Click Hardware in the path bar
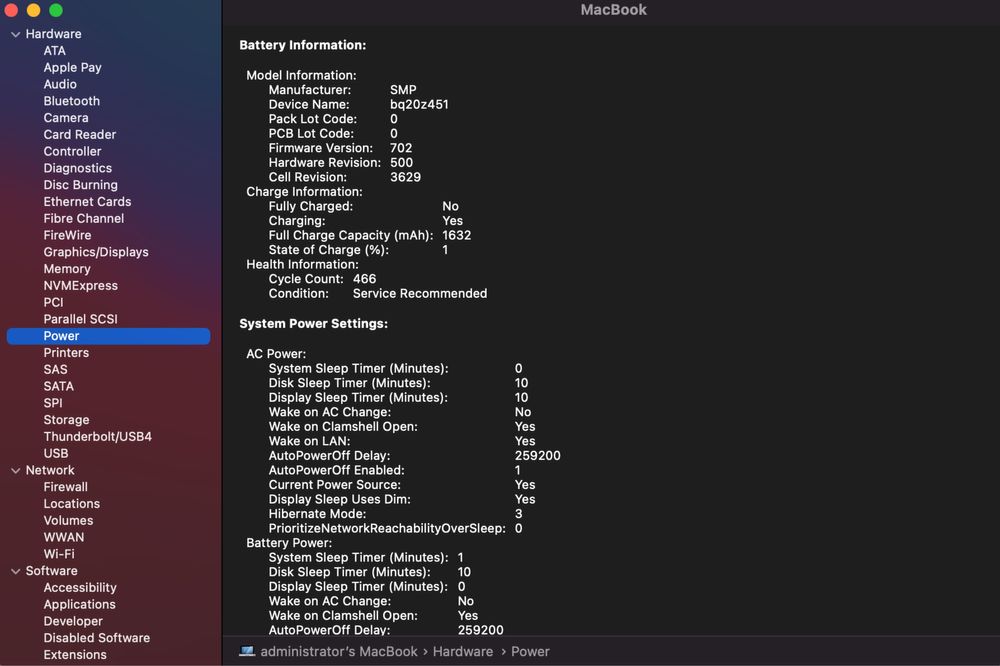1000x666 pixels. click(x=463, y=651)
